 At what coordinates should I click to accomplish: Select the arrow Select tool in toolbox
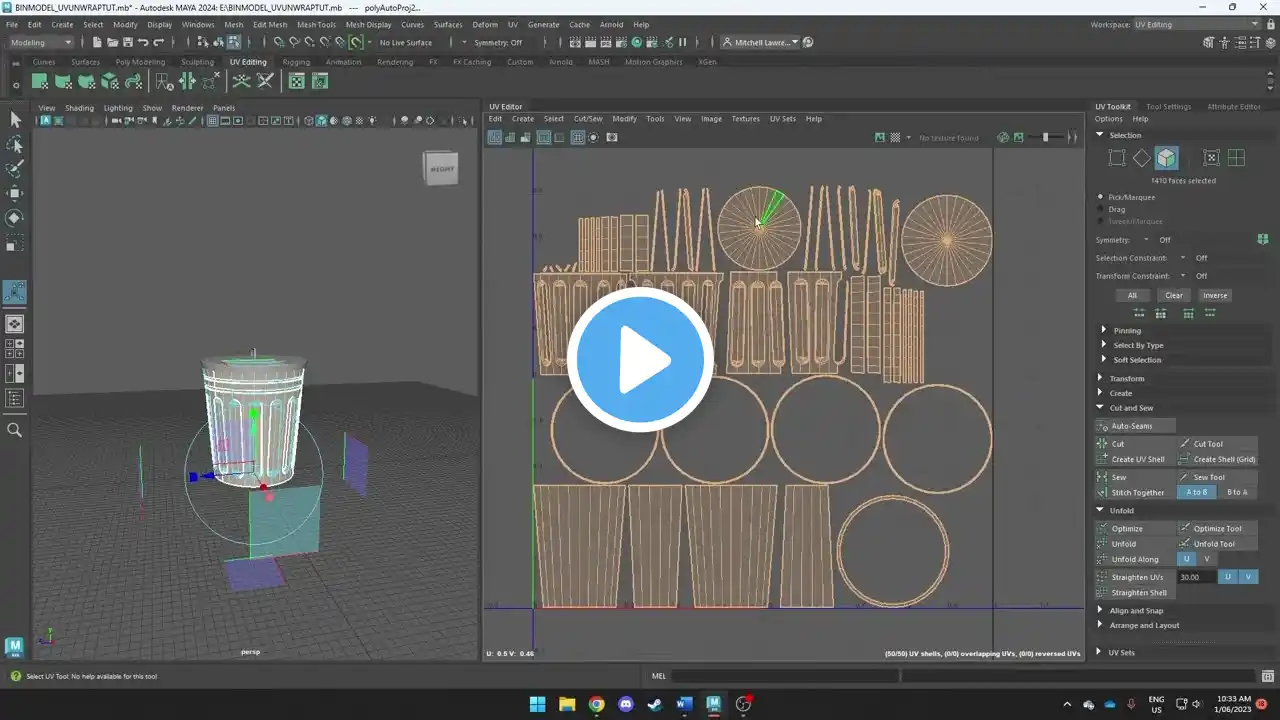[15, 119]
